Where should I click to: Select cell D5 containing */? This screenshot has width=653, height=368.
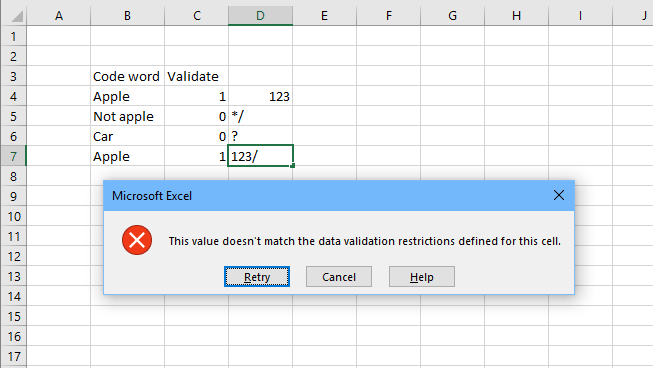260,116
